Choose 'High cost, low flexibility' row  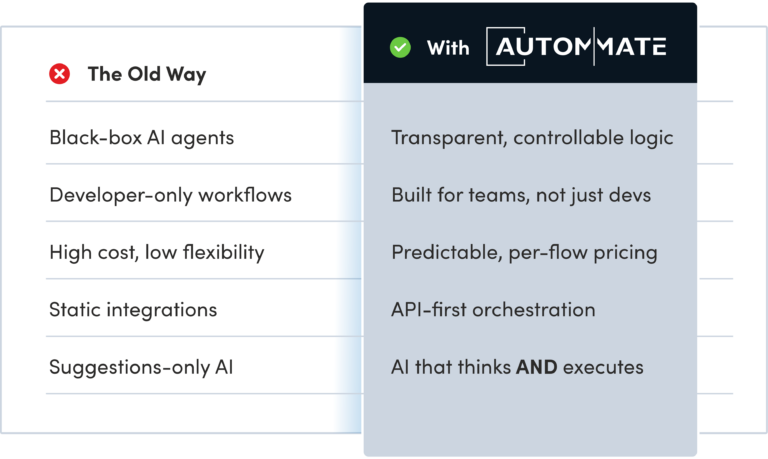(x=156, y=252)
